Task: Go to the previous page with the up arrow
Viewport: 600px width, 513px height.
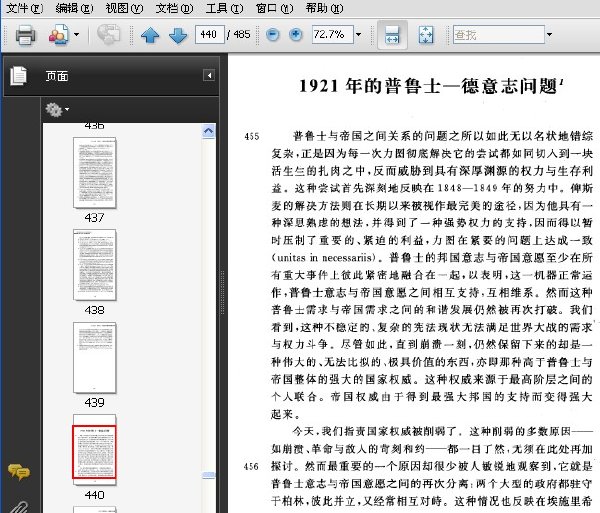Action: point(150,35)
